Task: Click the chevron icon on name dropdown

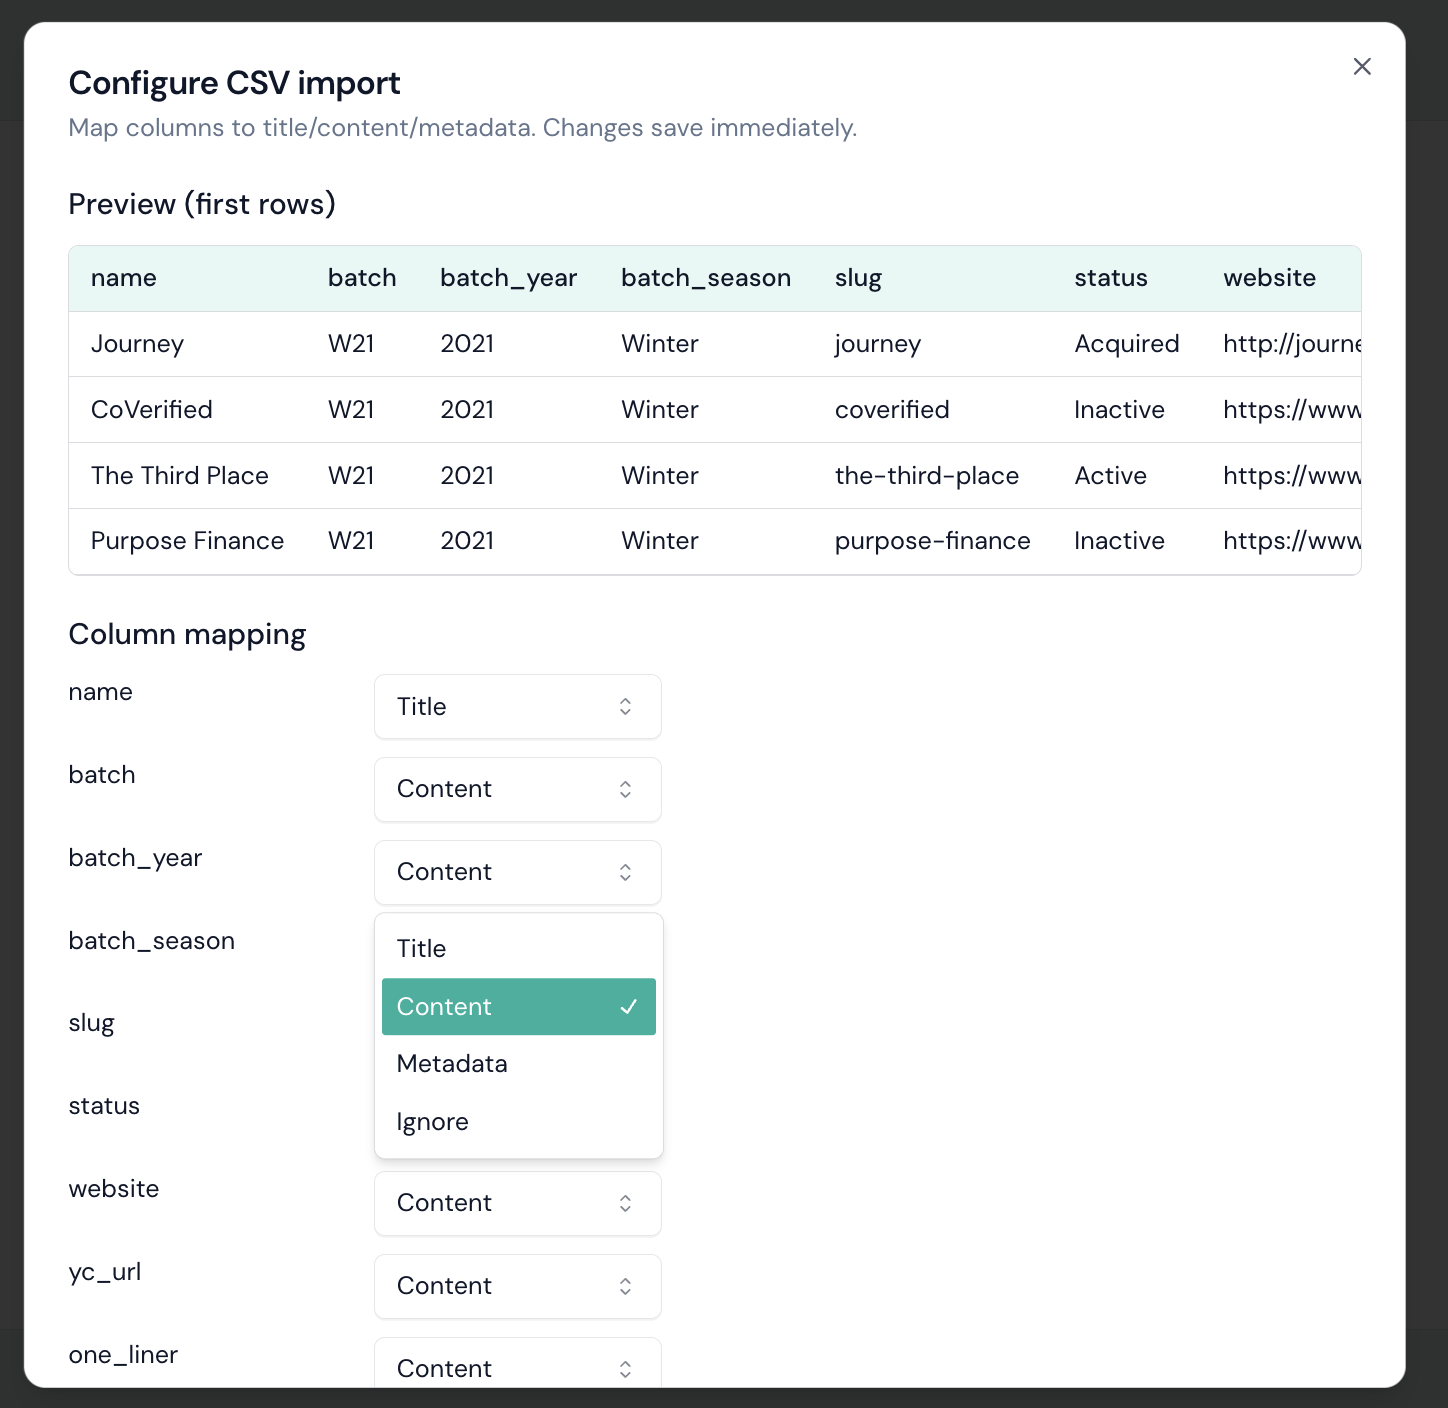Action: click(x=625, y=707)
